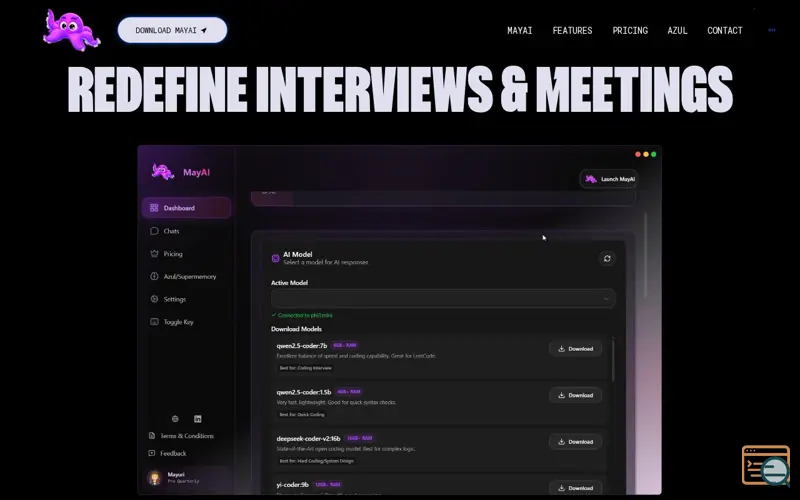Click the Download MayAI button
The image size is (800, 500).
172,30
